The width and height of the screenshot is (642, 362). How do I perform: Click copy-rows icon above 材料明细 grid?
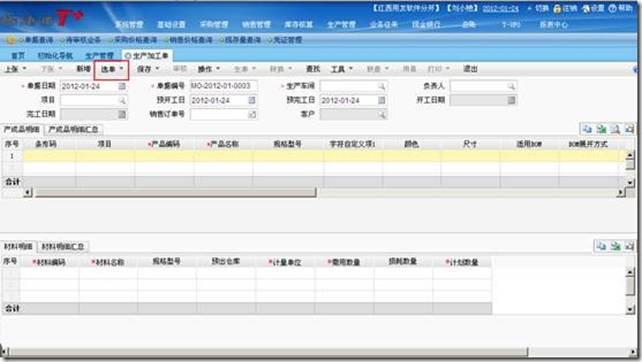(601, 246)
